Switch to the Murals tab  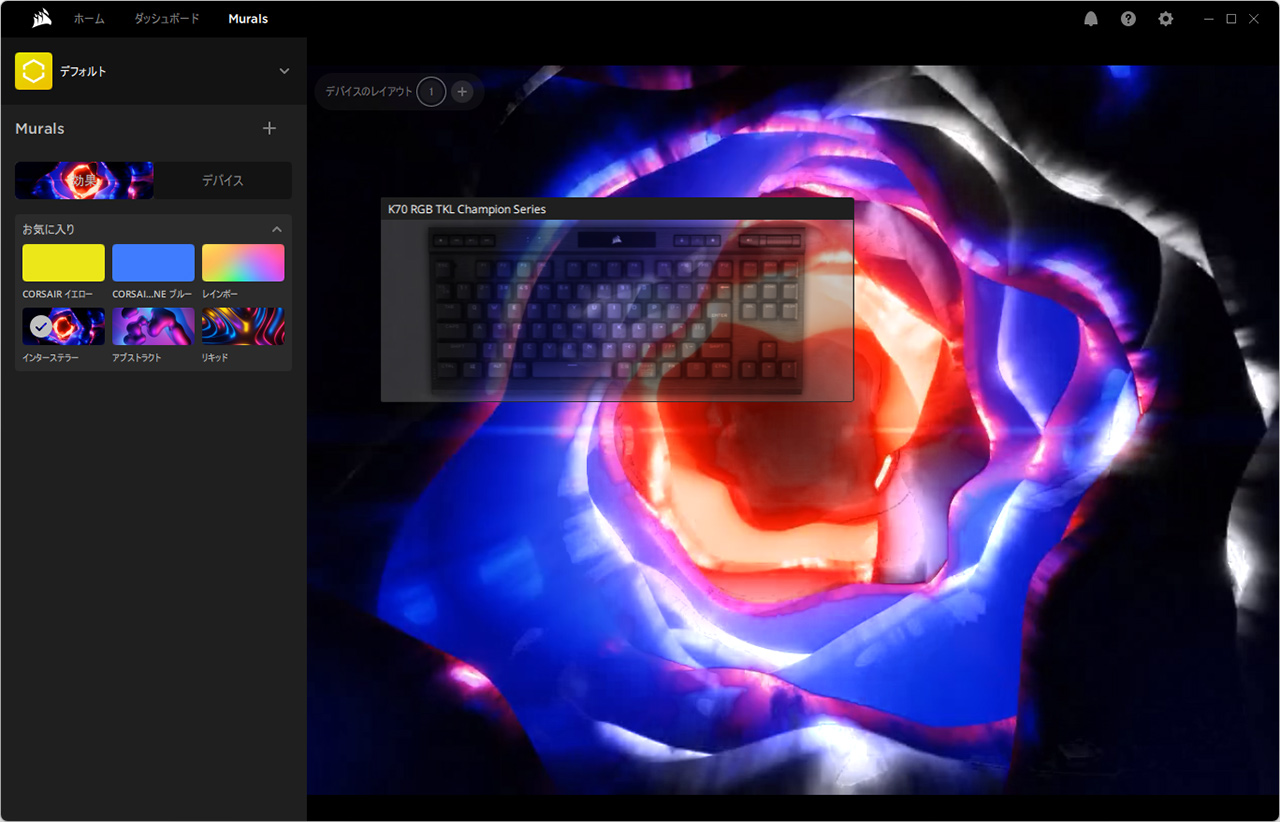click(x=248, y=19)
